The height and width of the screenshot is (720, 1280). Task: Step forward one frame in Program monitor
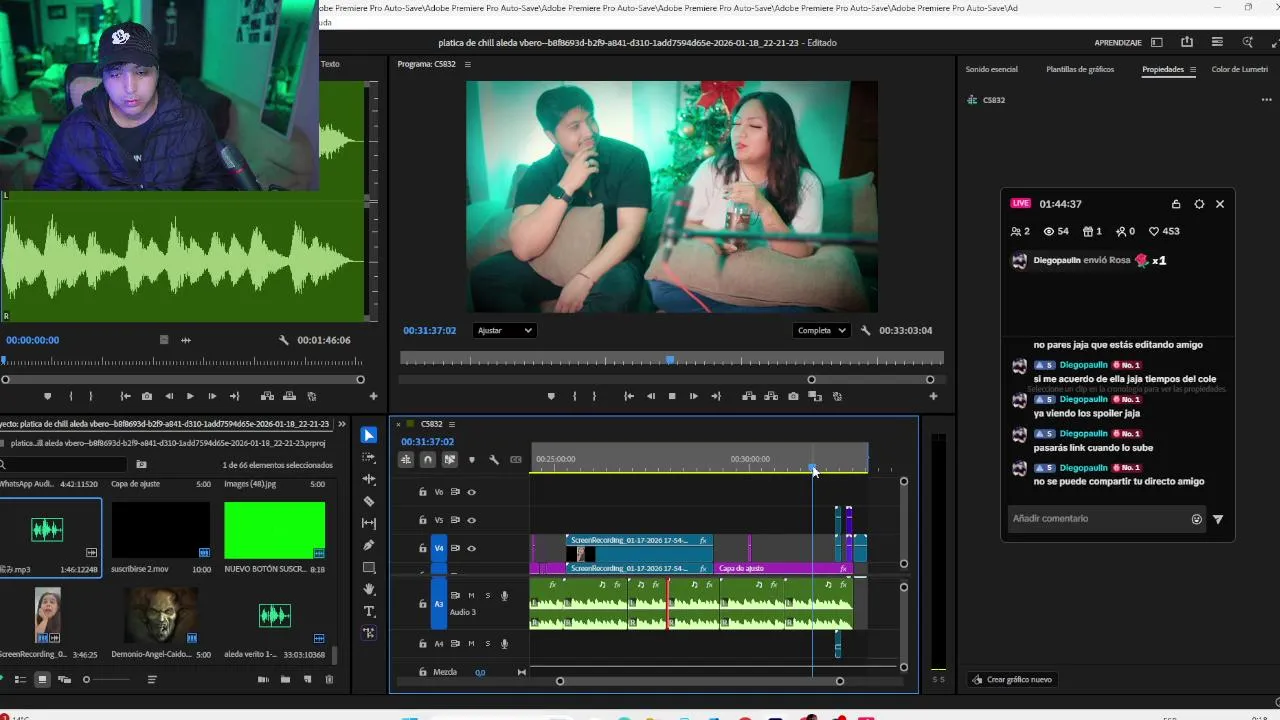coord(694,396)
